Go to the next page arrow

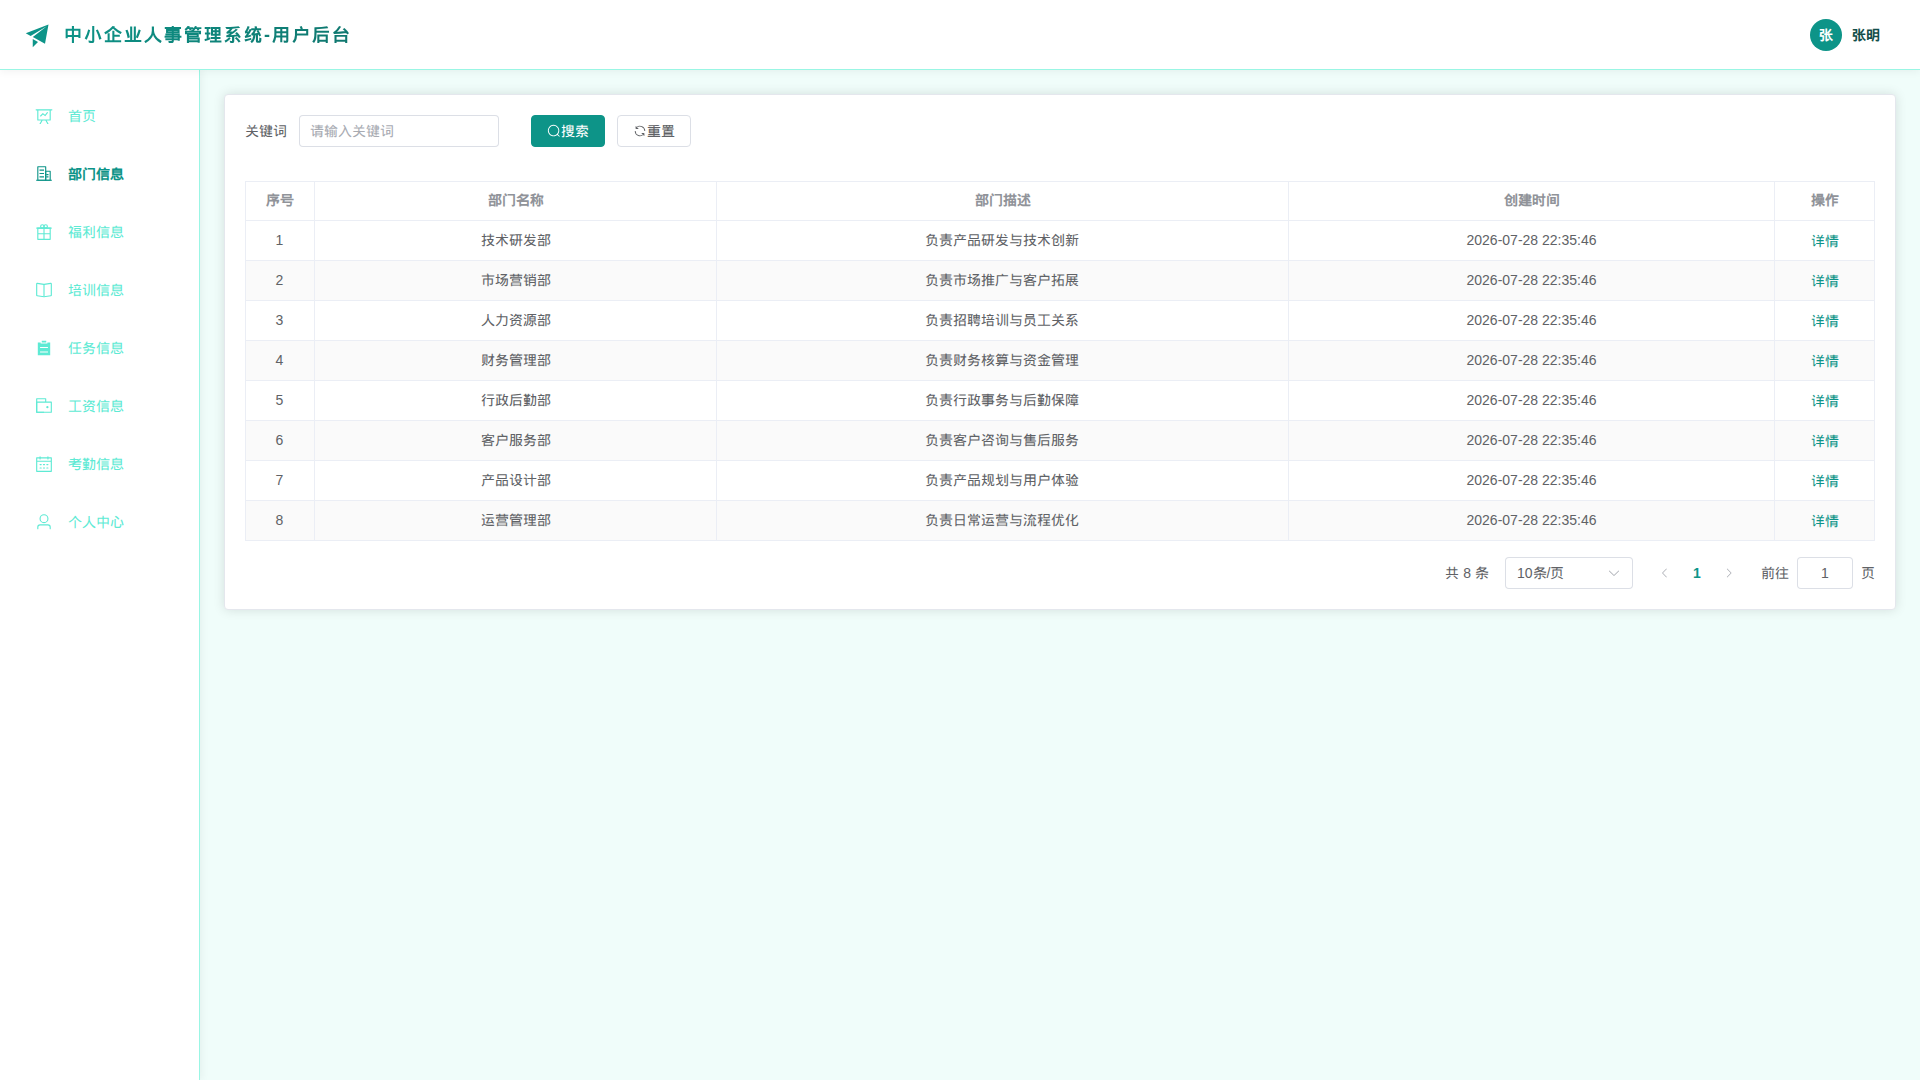pyautogui.click(x=1729, y=573)
